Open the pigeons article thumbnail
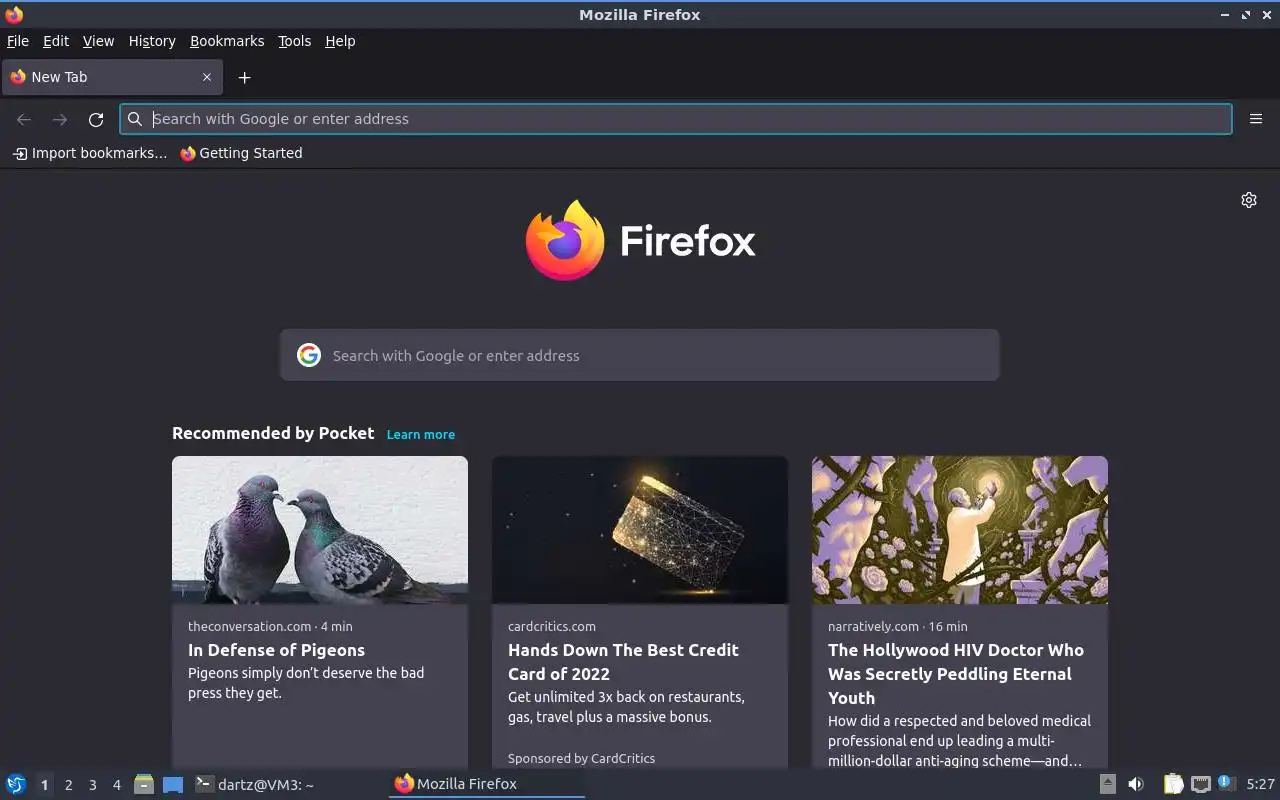 [320, 530]
